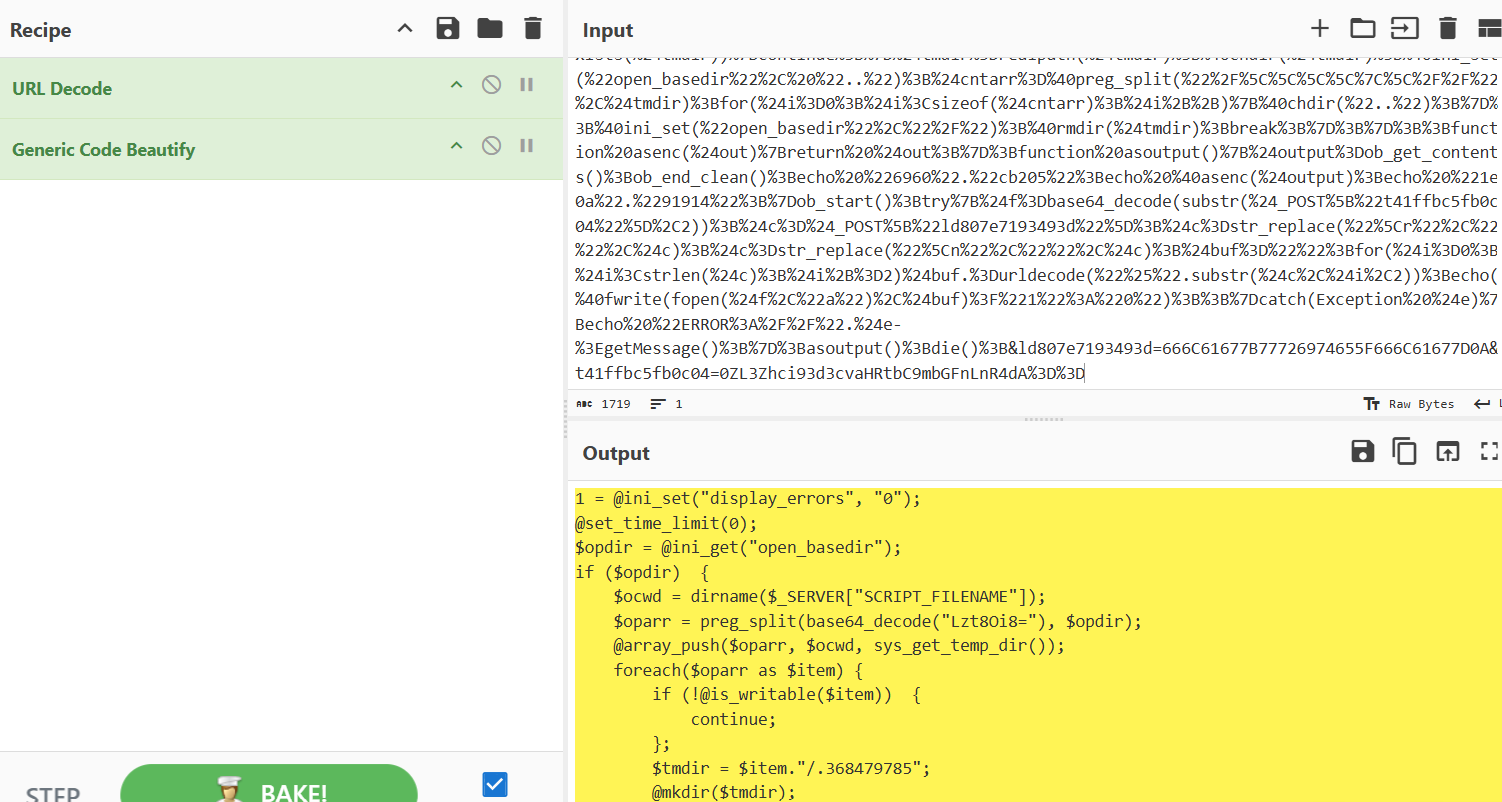Set breakpoint on URL Decode

pos(527,85)
